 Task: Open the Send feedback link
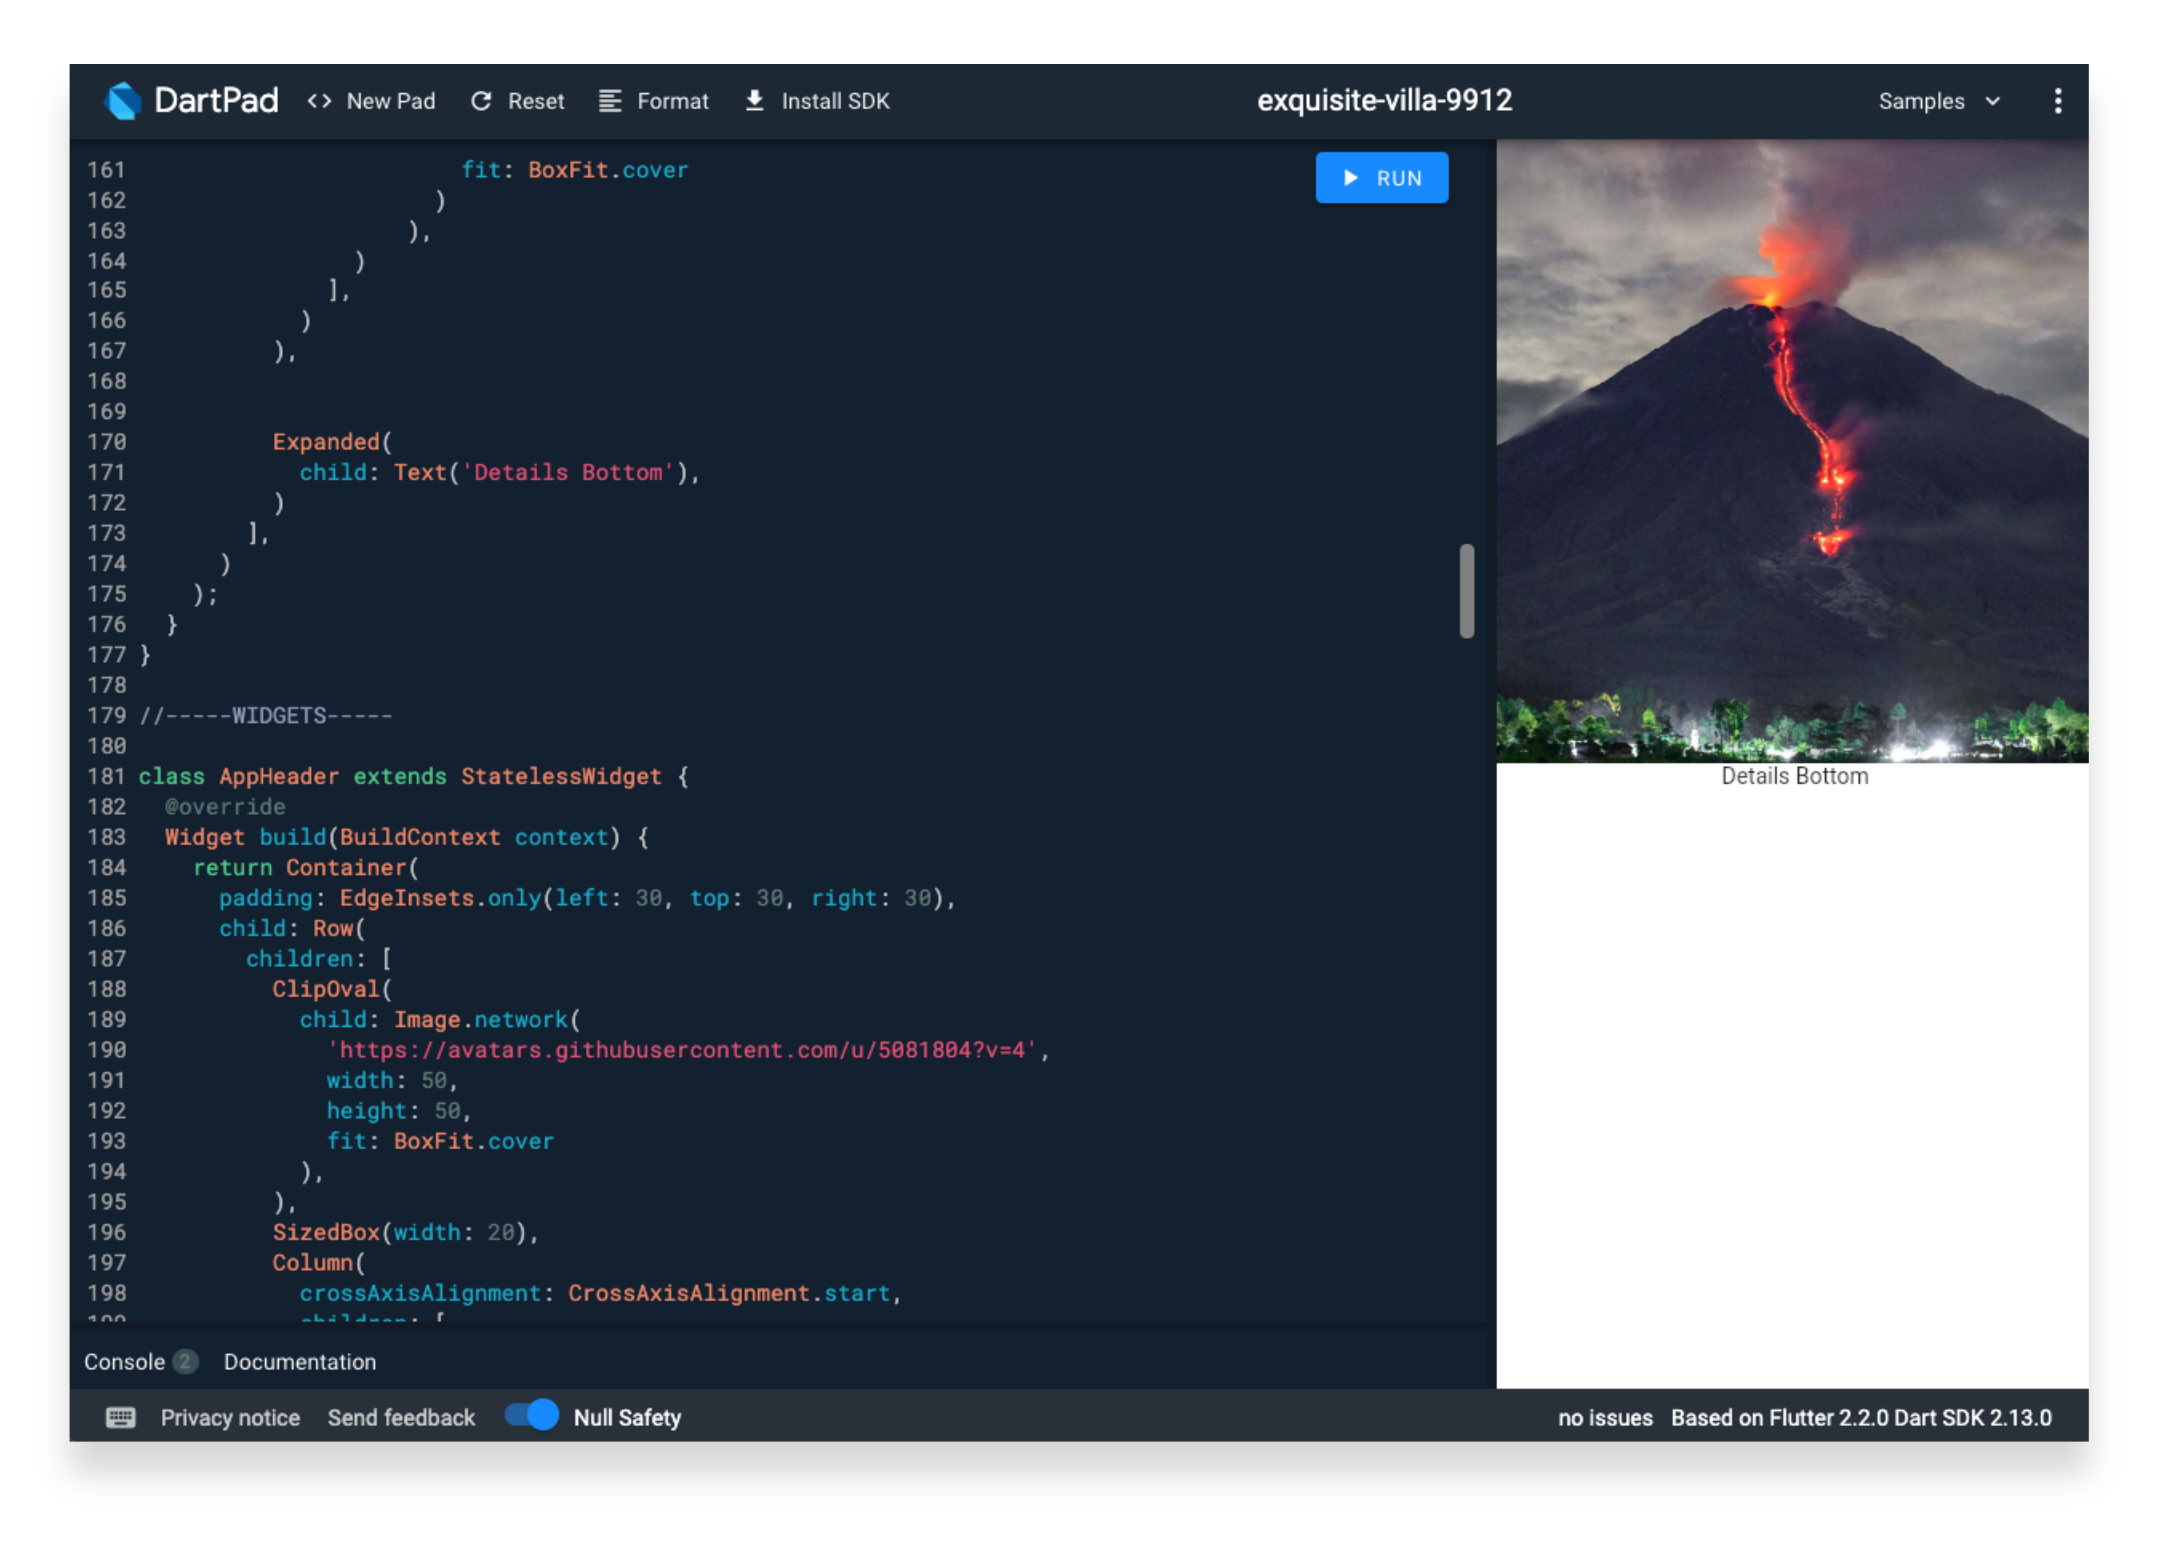[401, 1417]
